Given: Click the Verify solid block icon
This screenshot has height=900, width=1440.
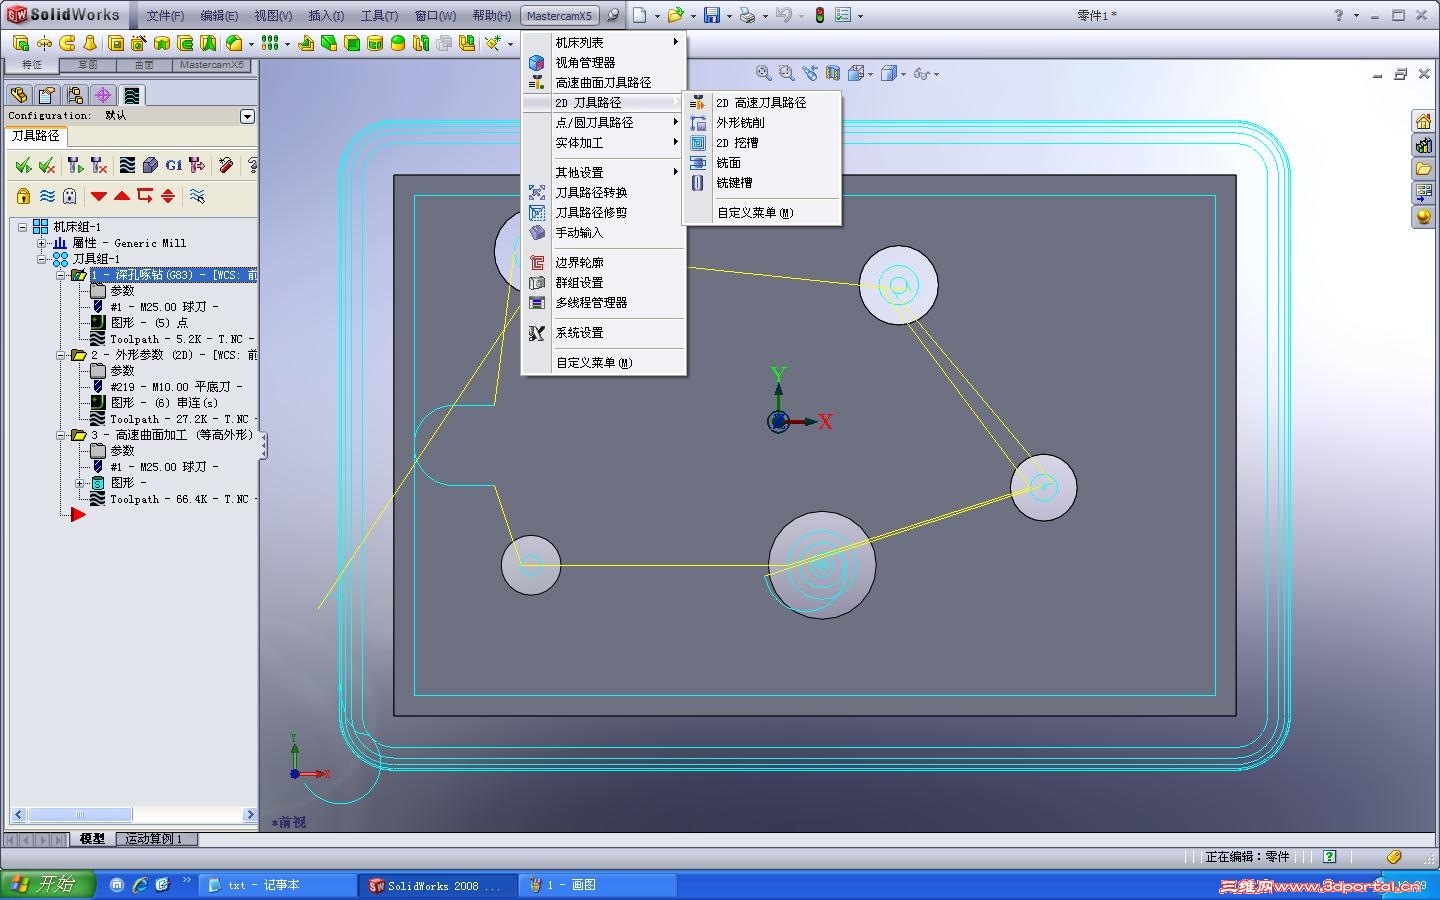Looking at the screenshot, I should [x=150, y=165].
